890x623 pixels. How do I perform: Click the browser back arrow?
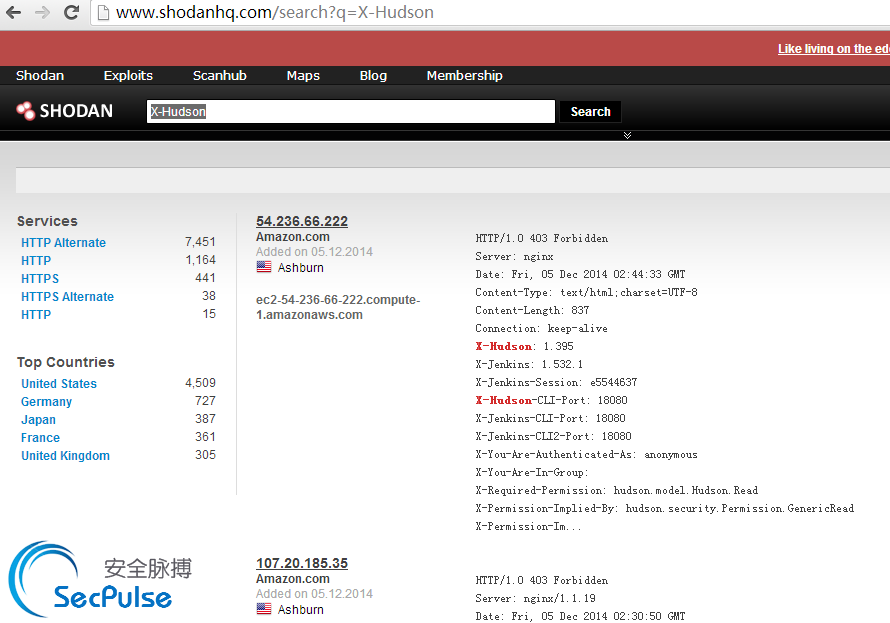click(x=13, y=12)
